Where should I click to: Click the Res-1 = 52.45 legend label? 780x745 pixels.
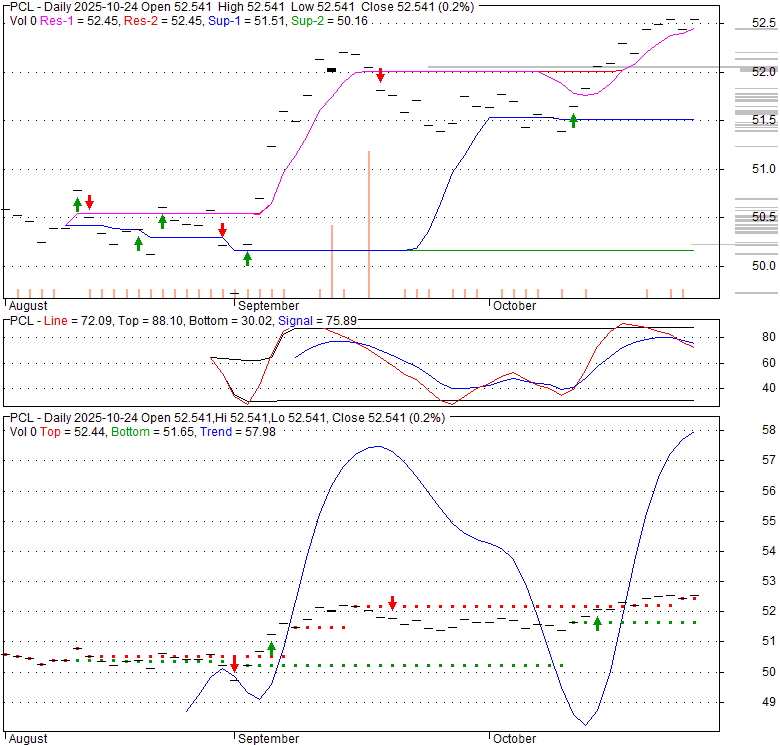[x=76, y=20]
